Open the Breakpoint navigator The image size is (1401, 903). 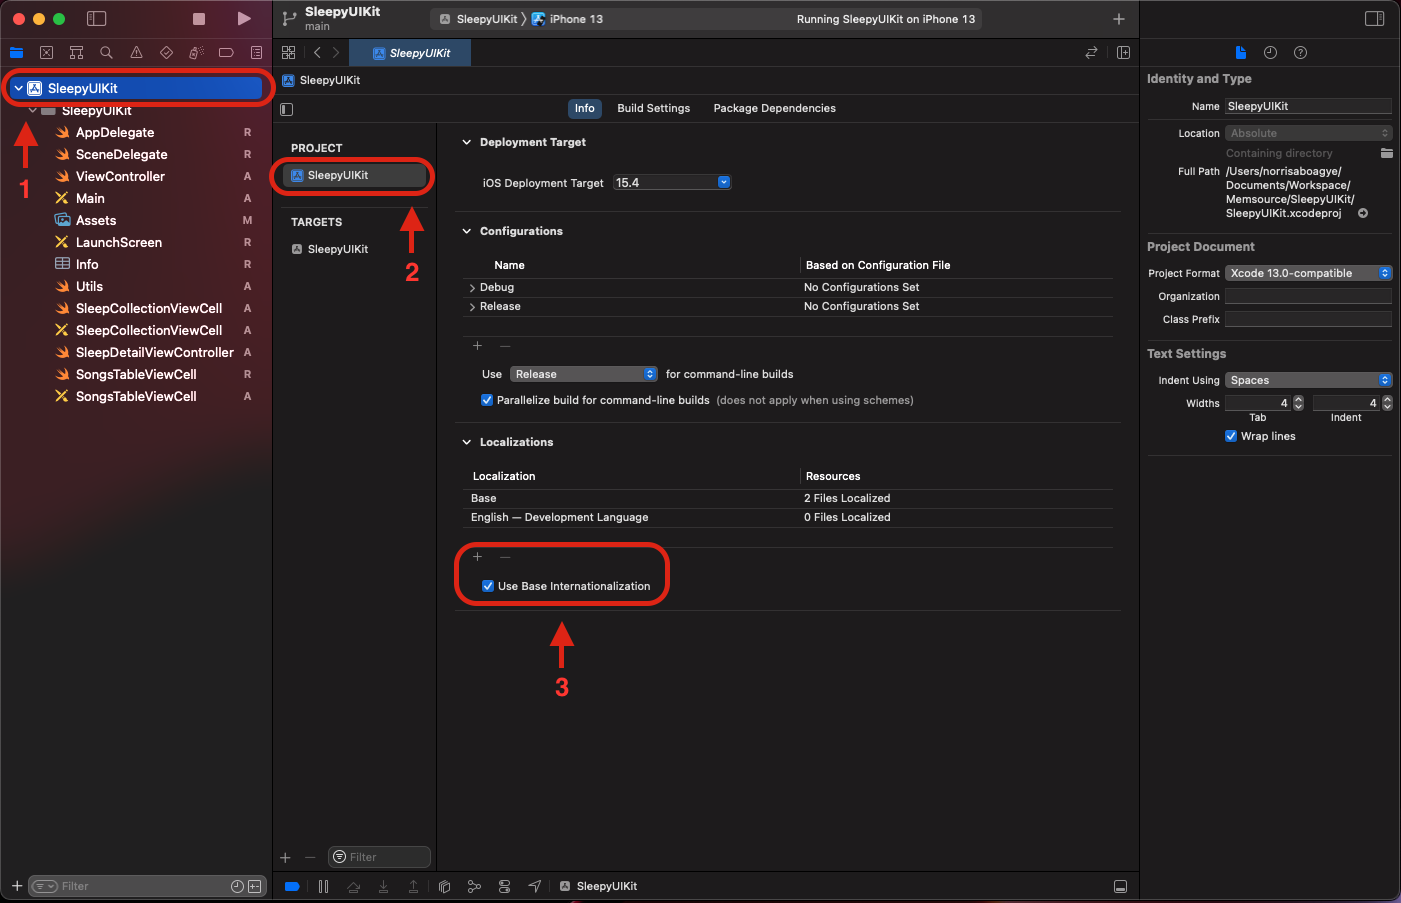[x=225, y=52]
